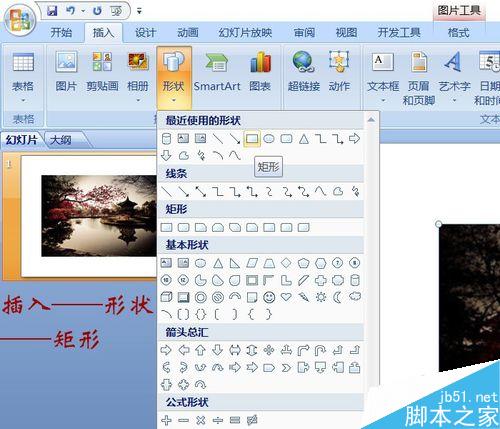
Task: Pick the right arrow in recent shapes
Action: point(355,138)
